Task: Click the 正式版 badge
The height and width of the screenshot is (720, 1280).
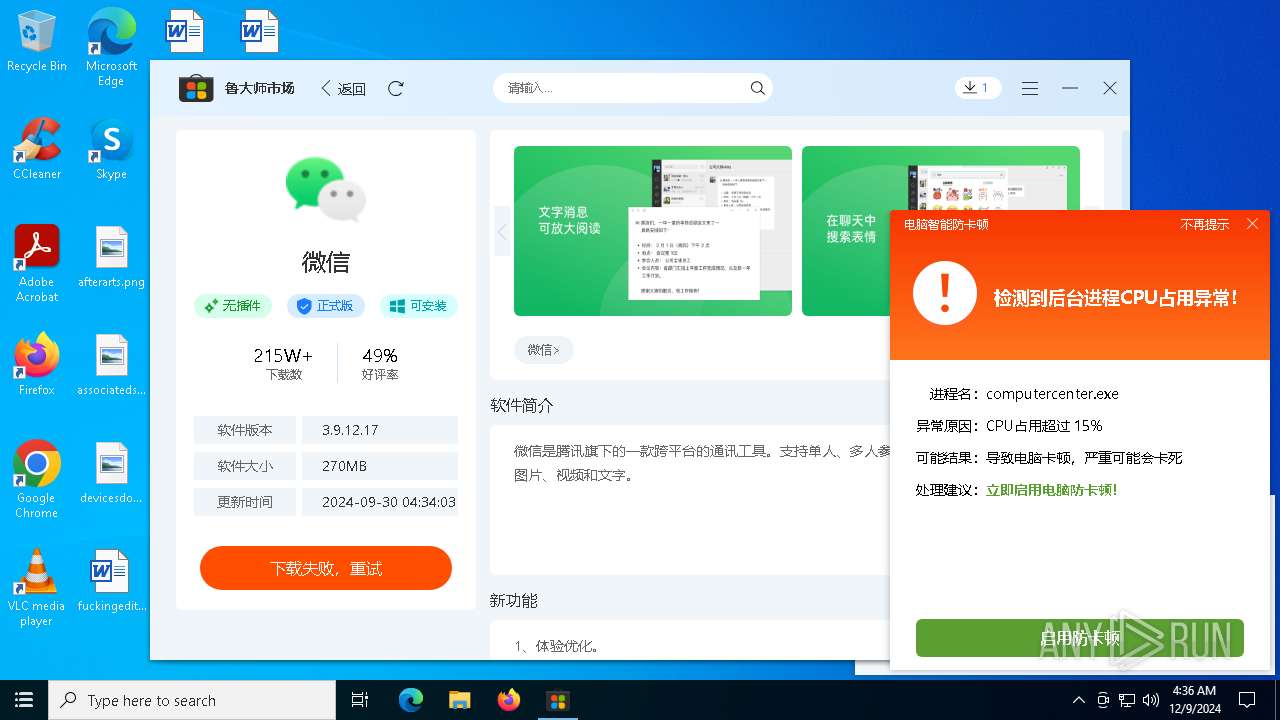Action: 326,306
